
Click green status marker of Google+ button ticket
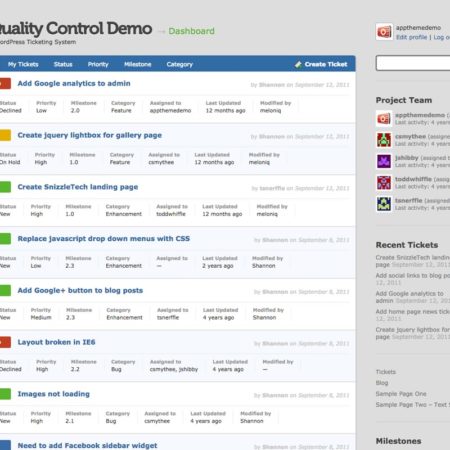coord(5,290)
